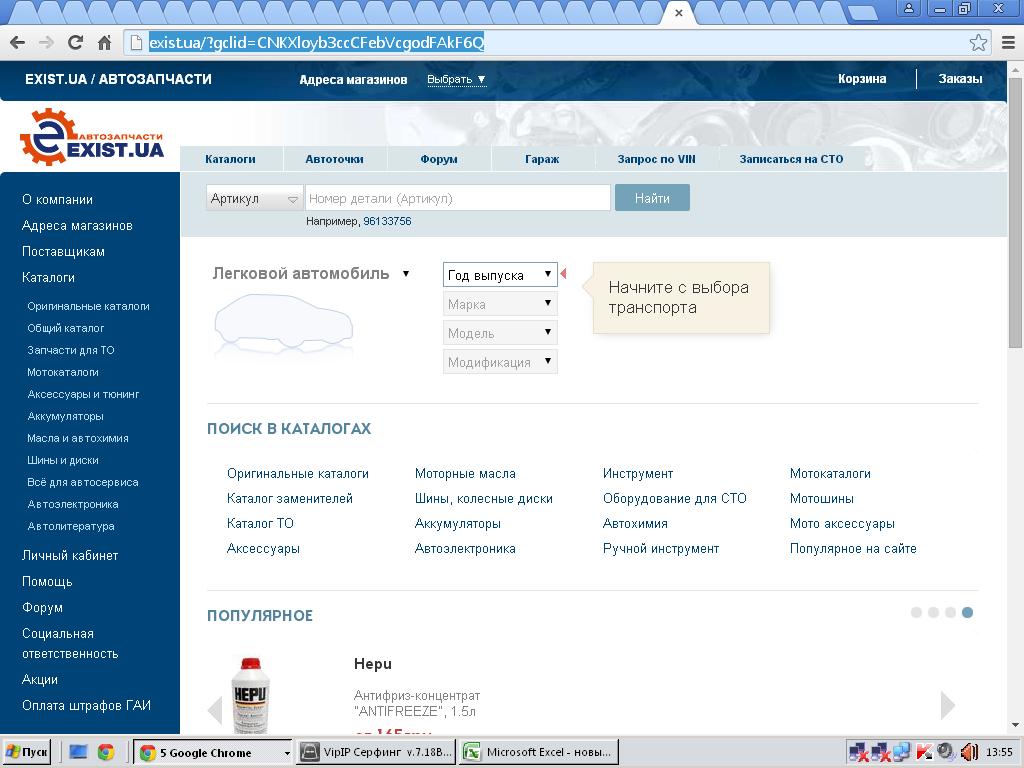Close the active browser tab
The image size is (1024, 768).
point(679,12)
